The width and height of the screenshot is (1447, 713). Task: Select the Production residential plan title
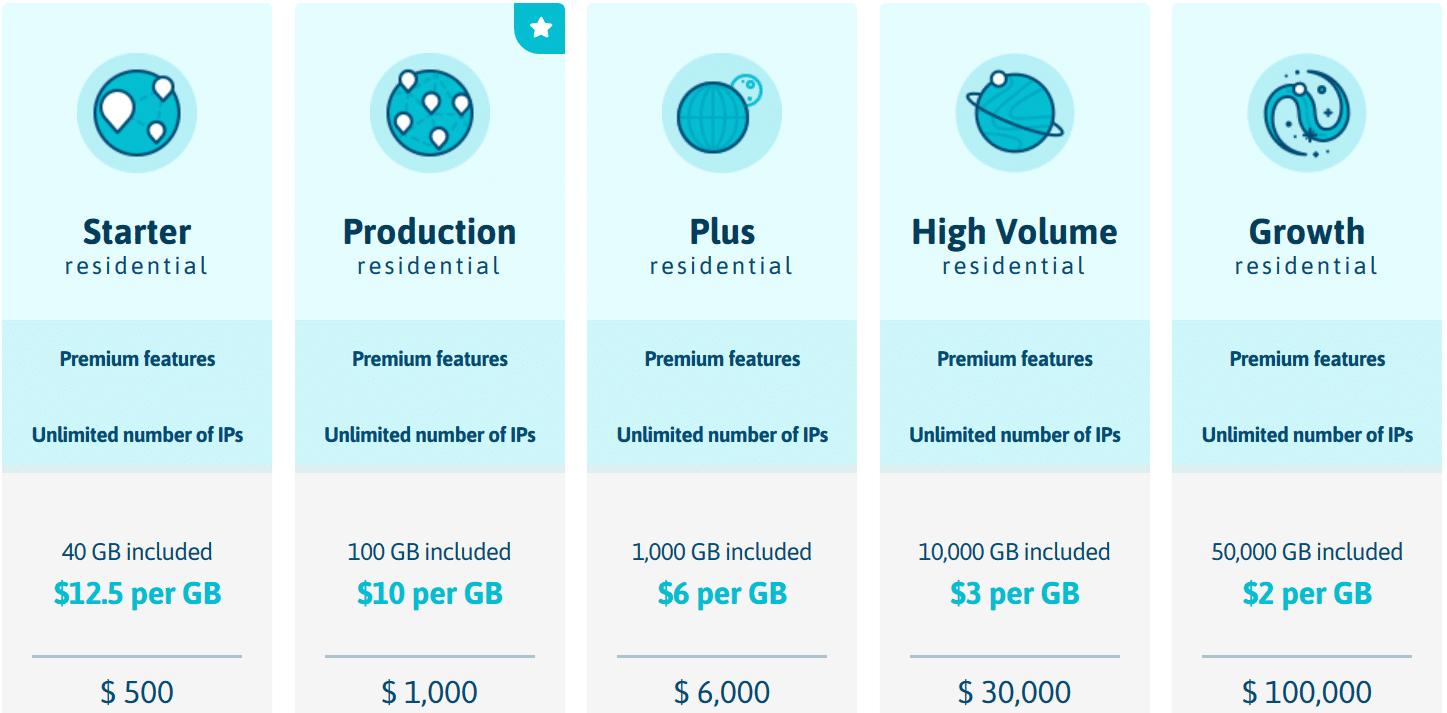tap(429, 246)
